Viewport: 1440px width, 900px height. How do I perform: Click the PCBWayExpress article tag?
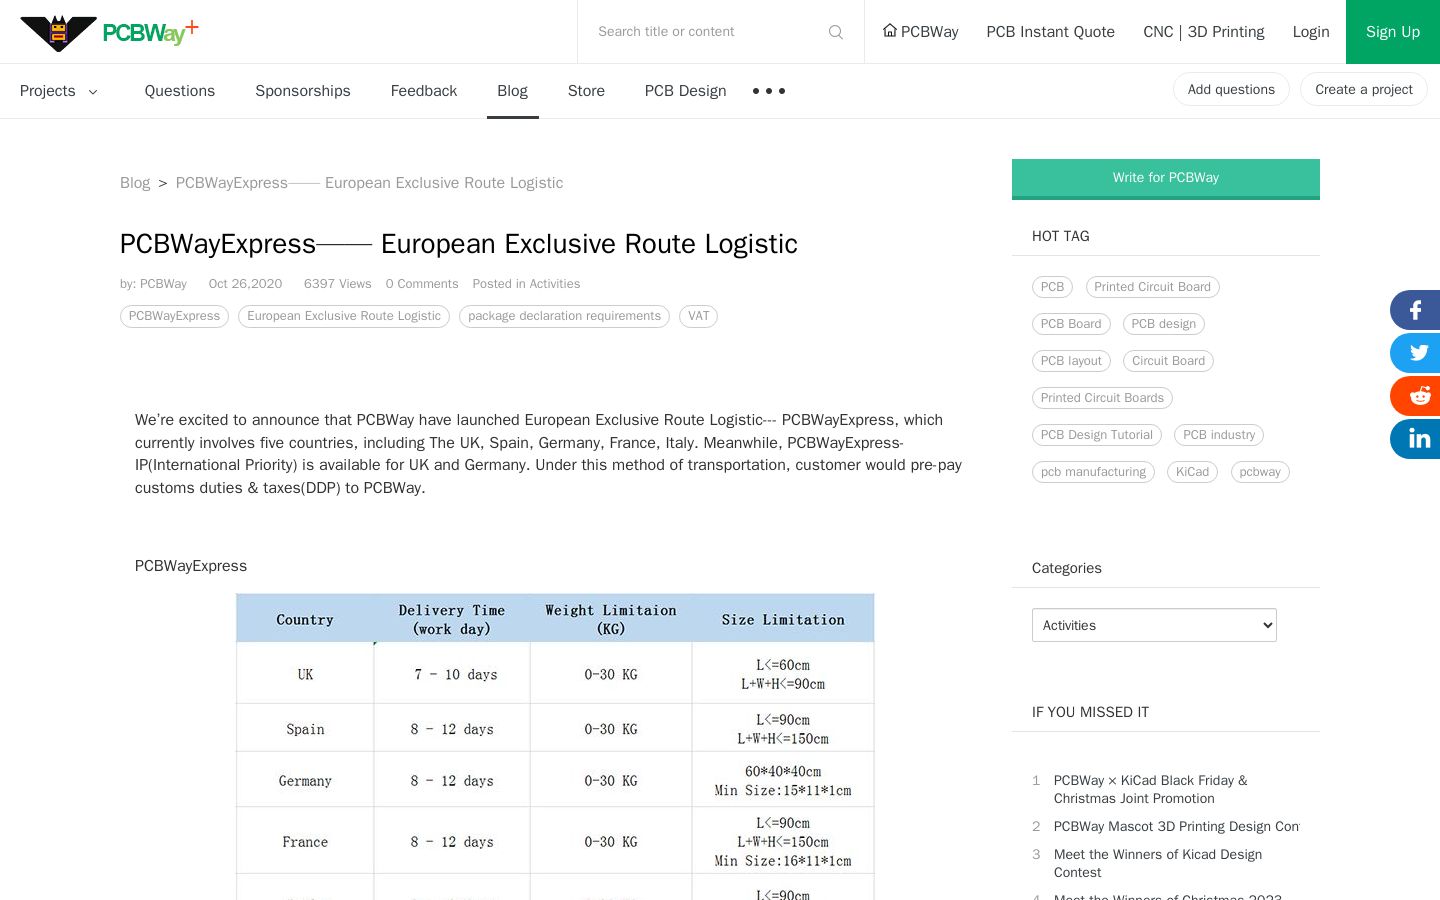click(174, 316)
